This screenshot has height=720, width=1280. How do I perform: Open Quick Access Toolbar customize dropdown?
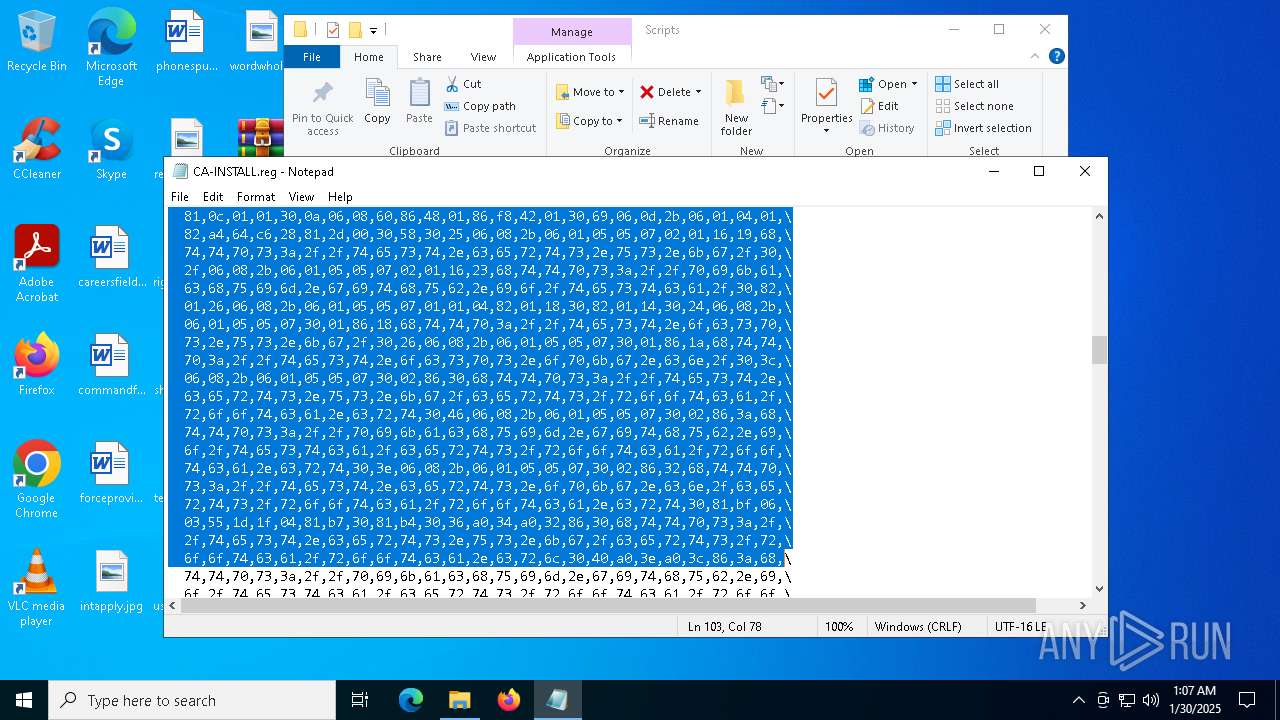pyautogui.click(x=374, y=30)
